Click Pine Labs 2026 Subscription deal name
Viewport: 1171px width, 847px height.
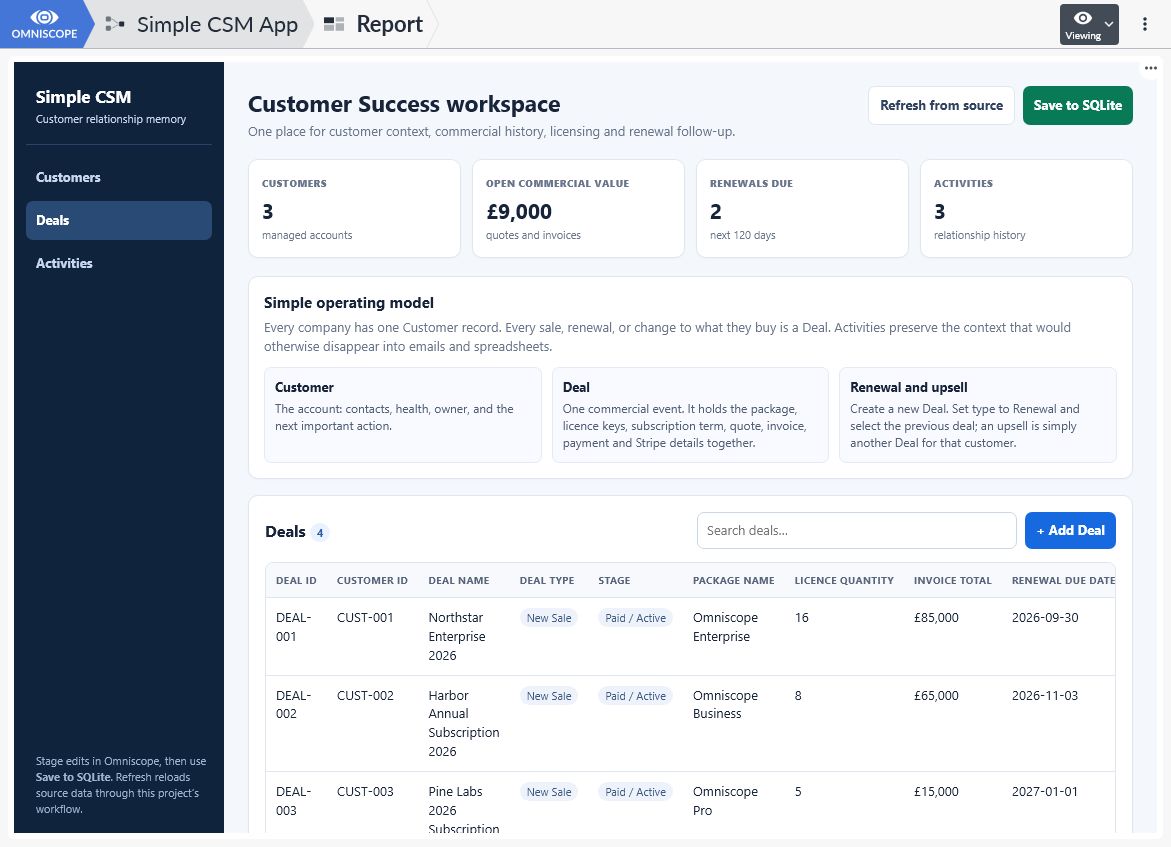coord(464,810)
